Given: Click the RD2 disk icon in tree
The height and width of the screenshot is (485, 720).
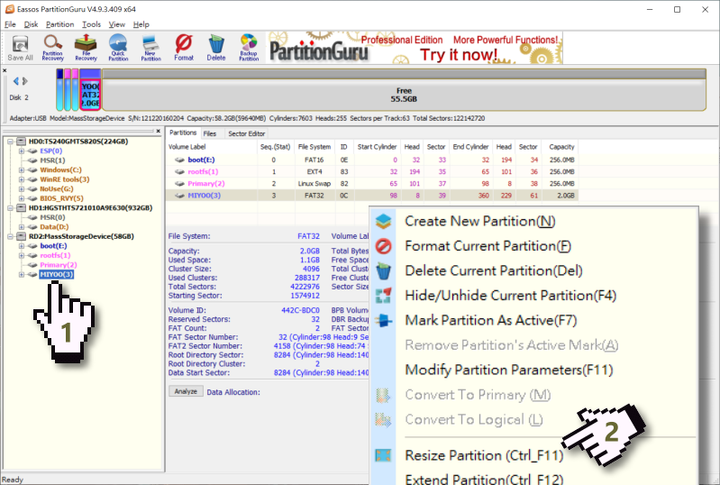Looking at the screenshot, I should point(22,236).
